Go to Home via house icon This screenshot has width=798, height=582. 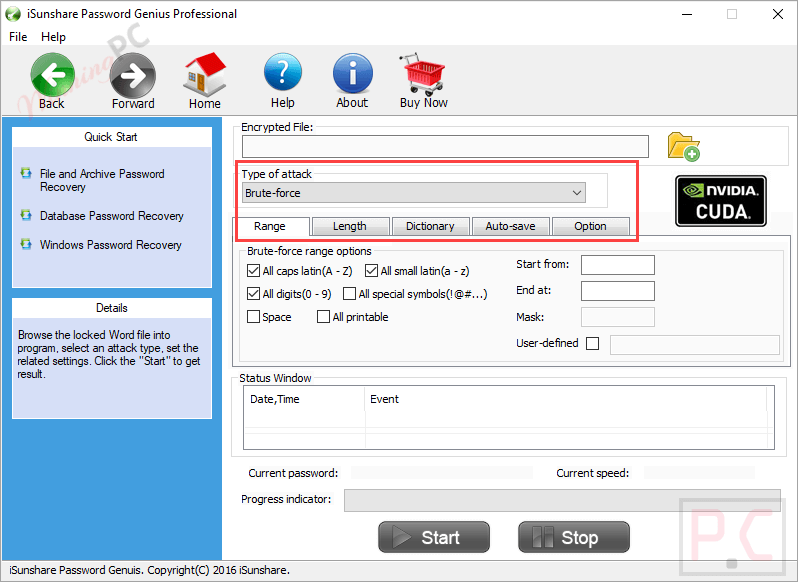[205, 74]
